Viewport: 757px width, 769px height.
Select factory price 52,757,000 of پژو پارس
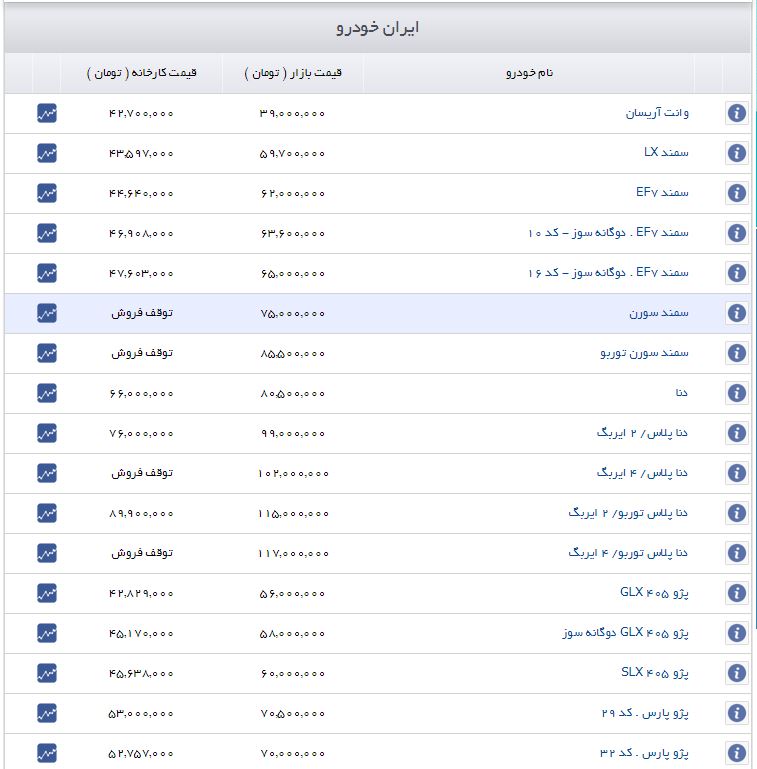pos(141,754)
